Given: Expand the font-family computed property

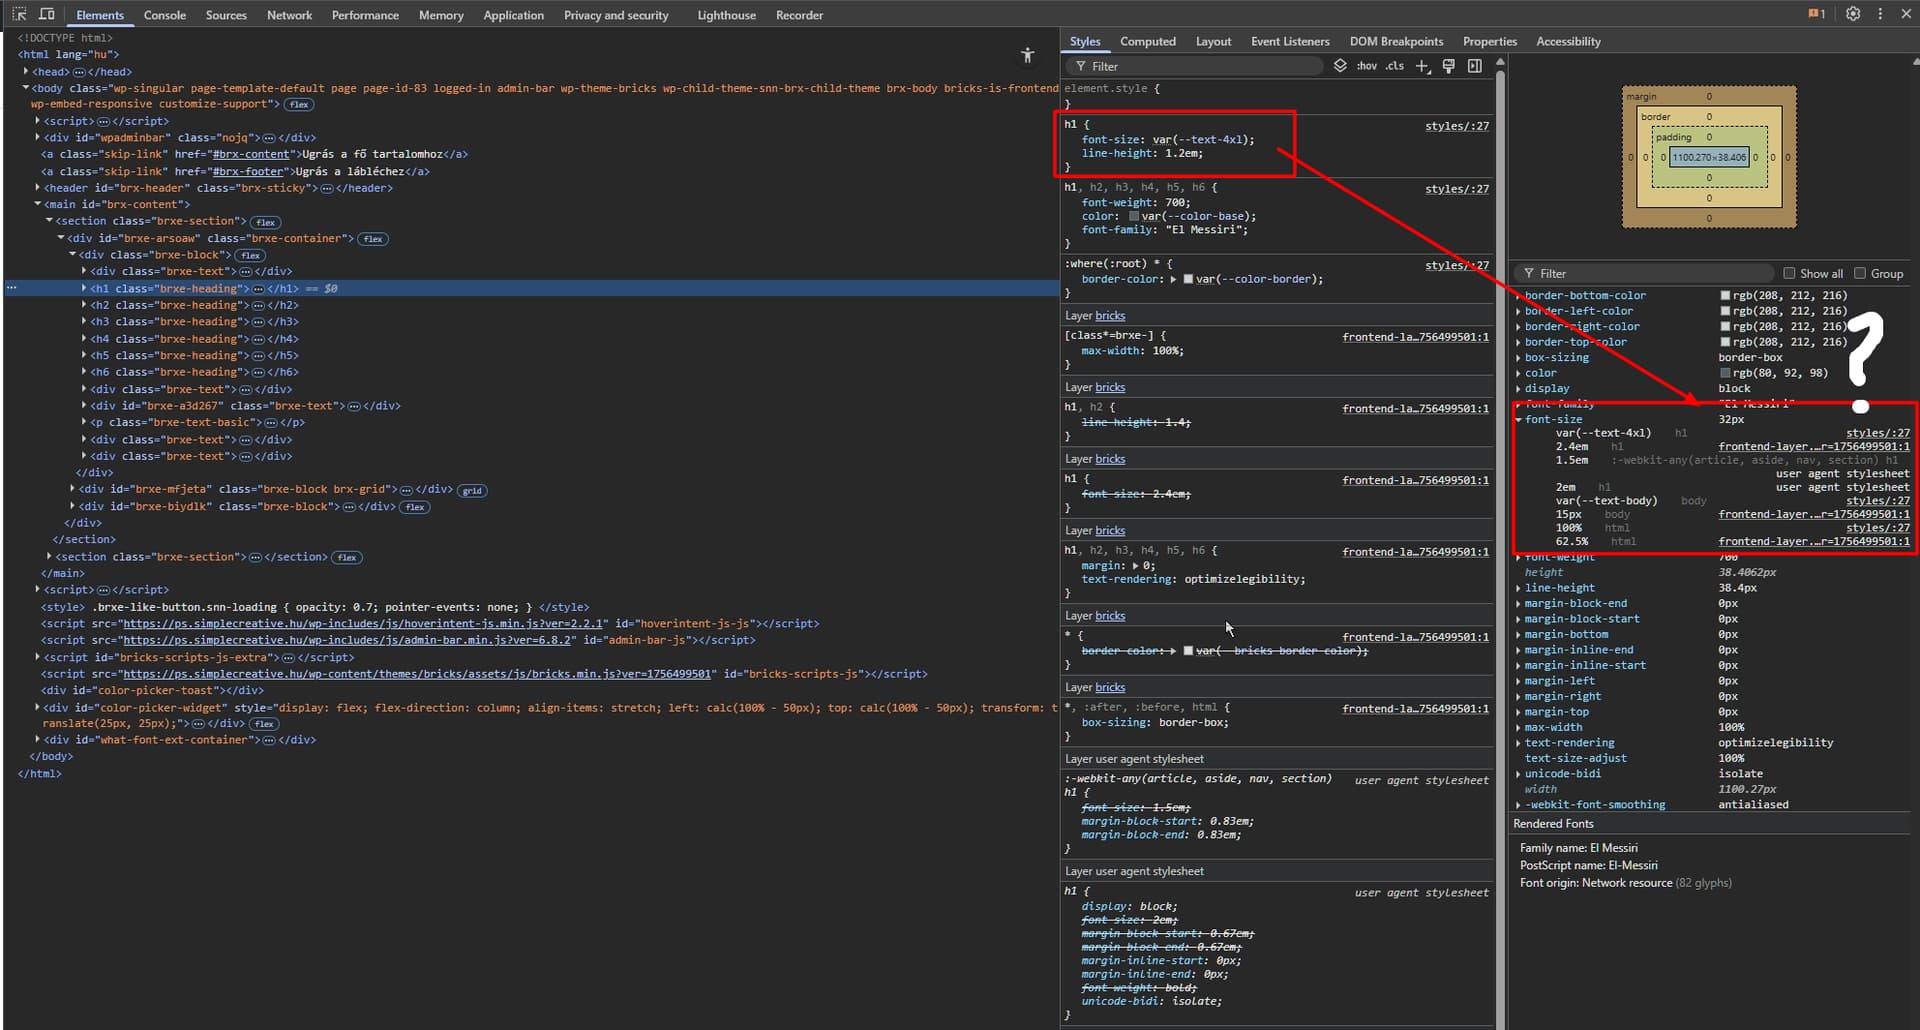Looking at the screenshot, I should click(1519, 404).
